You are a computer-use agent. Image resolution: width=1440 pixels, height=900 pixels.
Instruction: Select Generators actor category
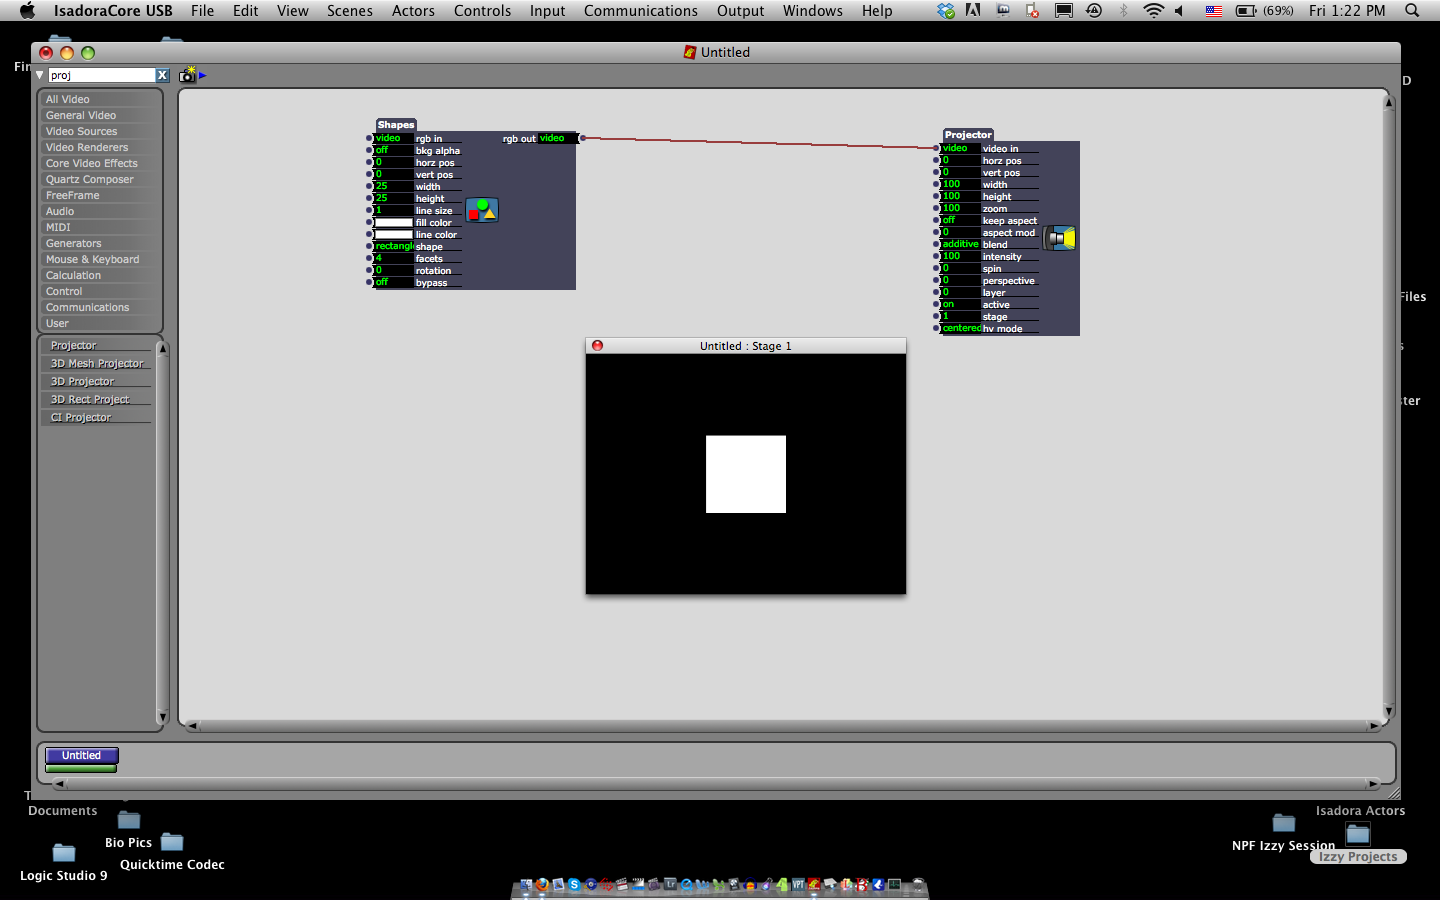100,243
